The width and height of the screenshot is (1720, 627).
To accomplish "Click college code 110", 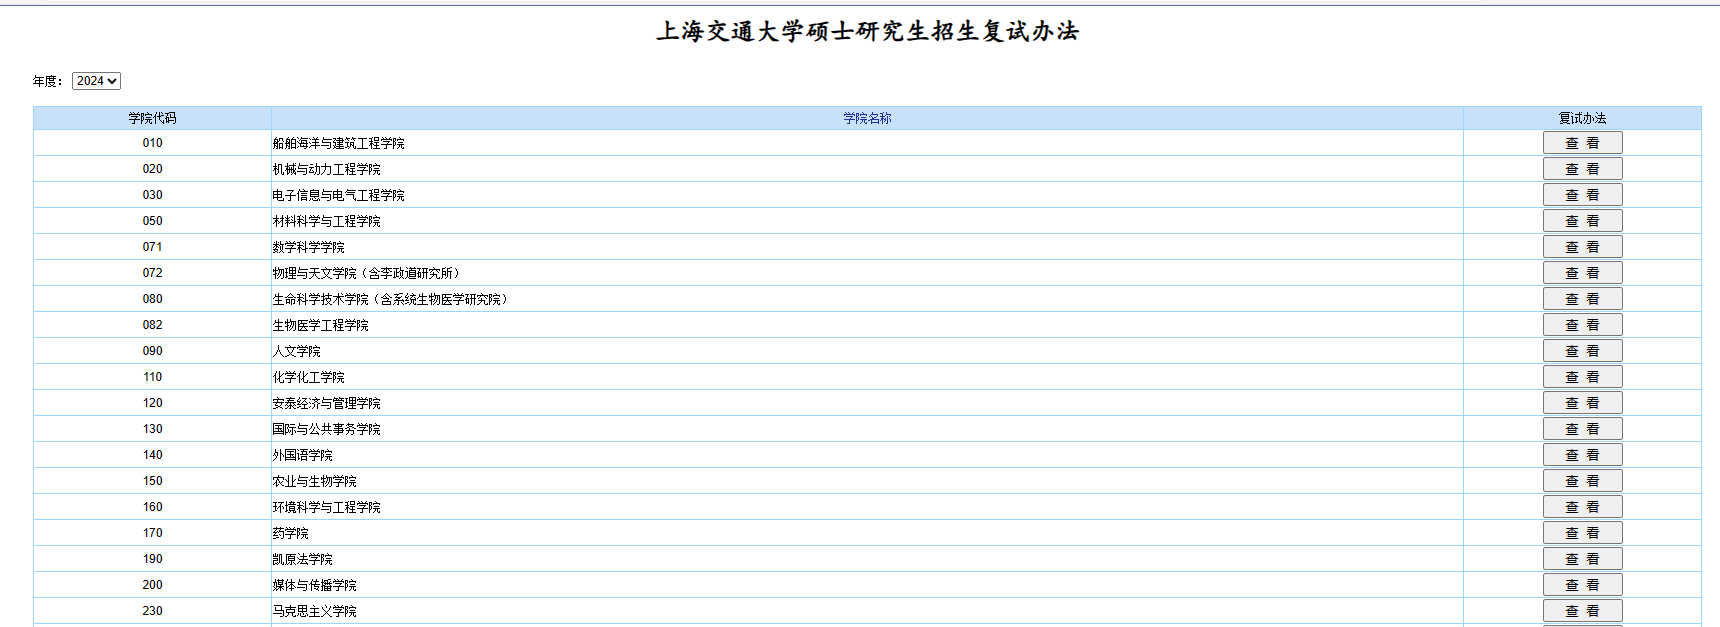I will click(152, 377).
